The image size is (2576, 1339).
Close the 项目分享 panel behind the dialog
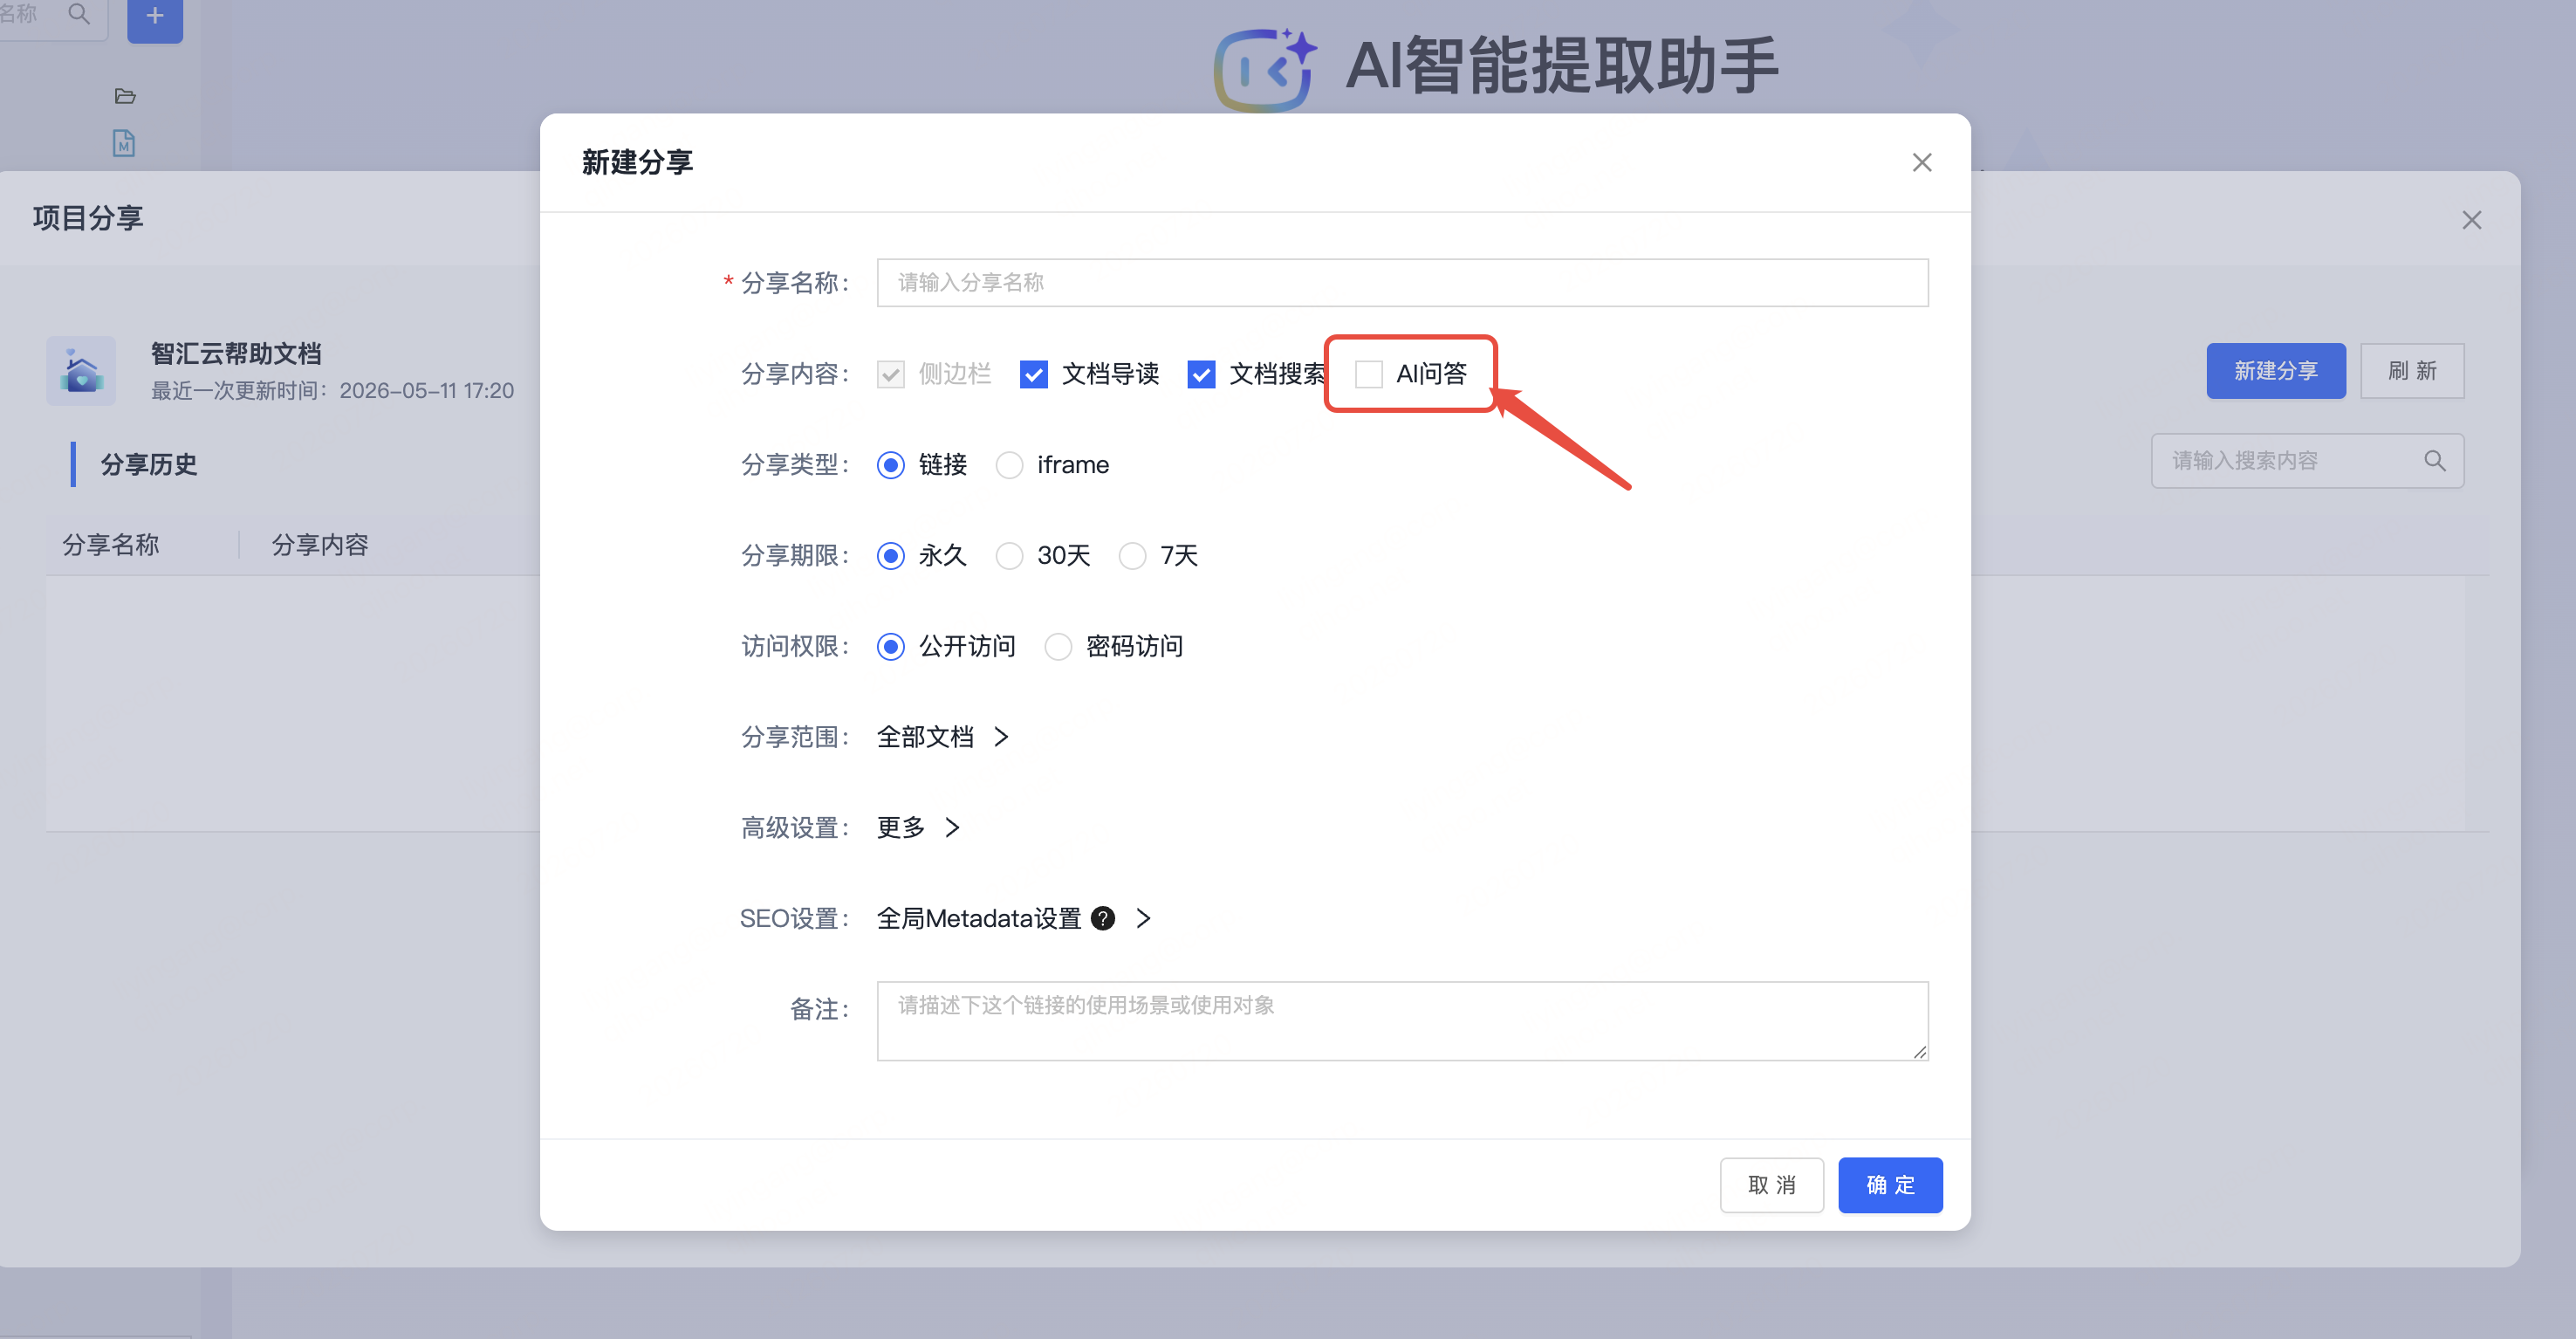click(2471, 220)
